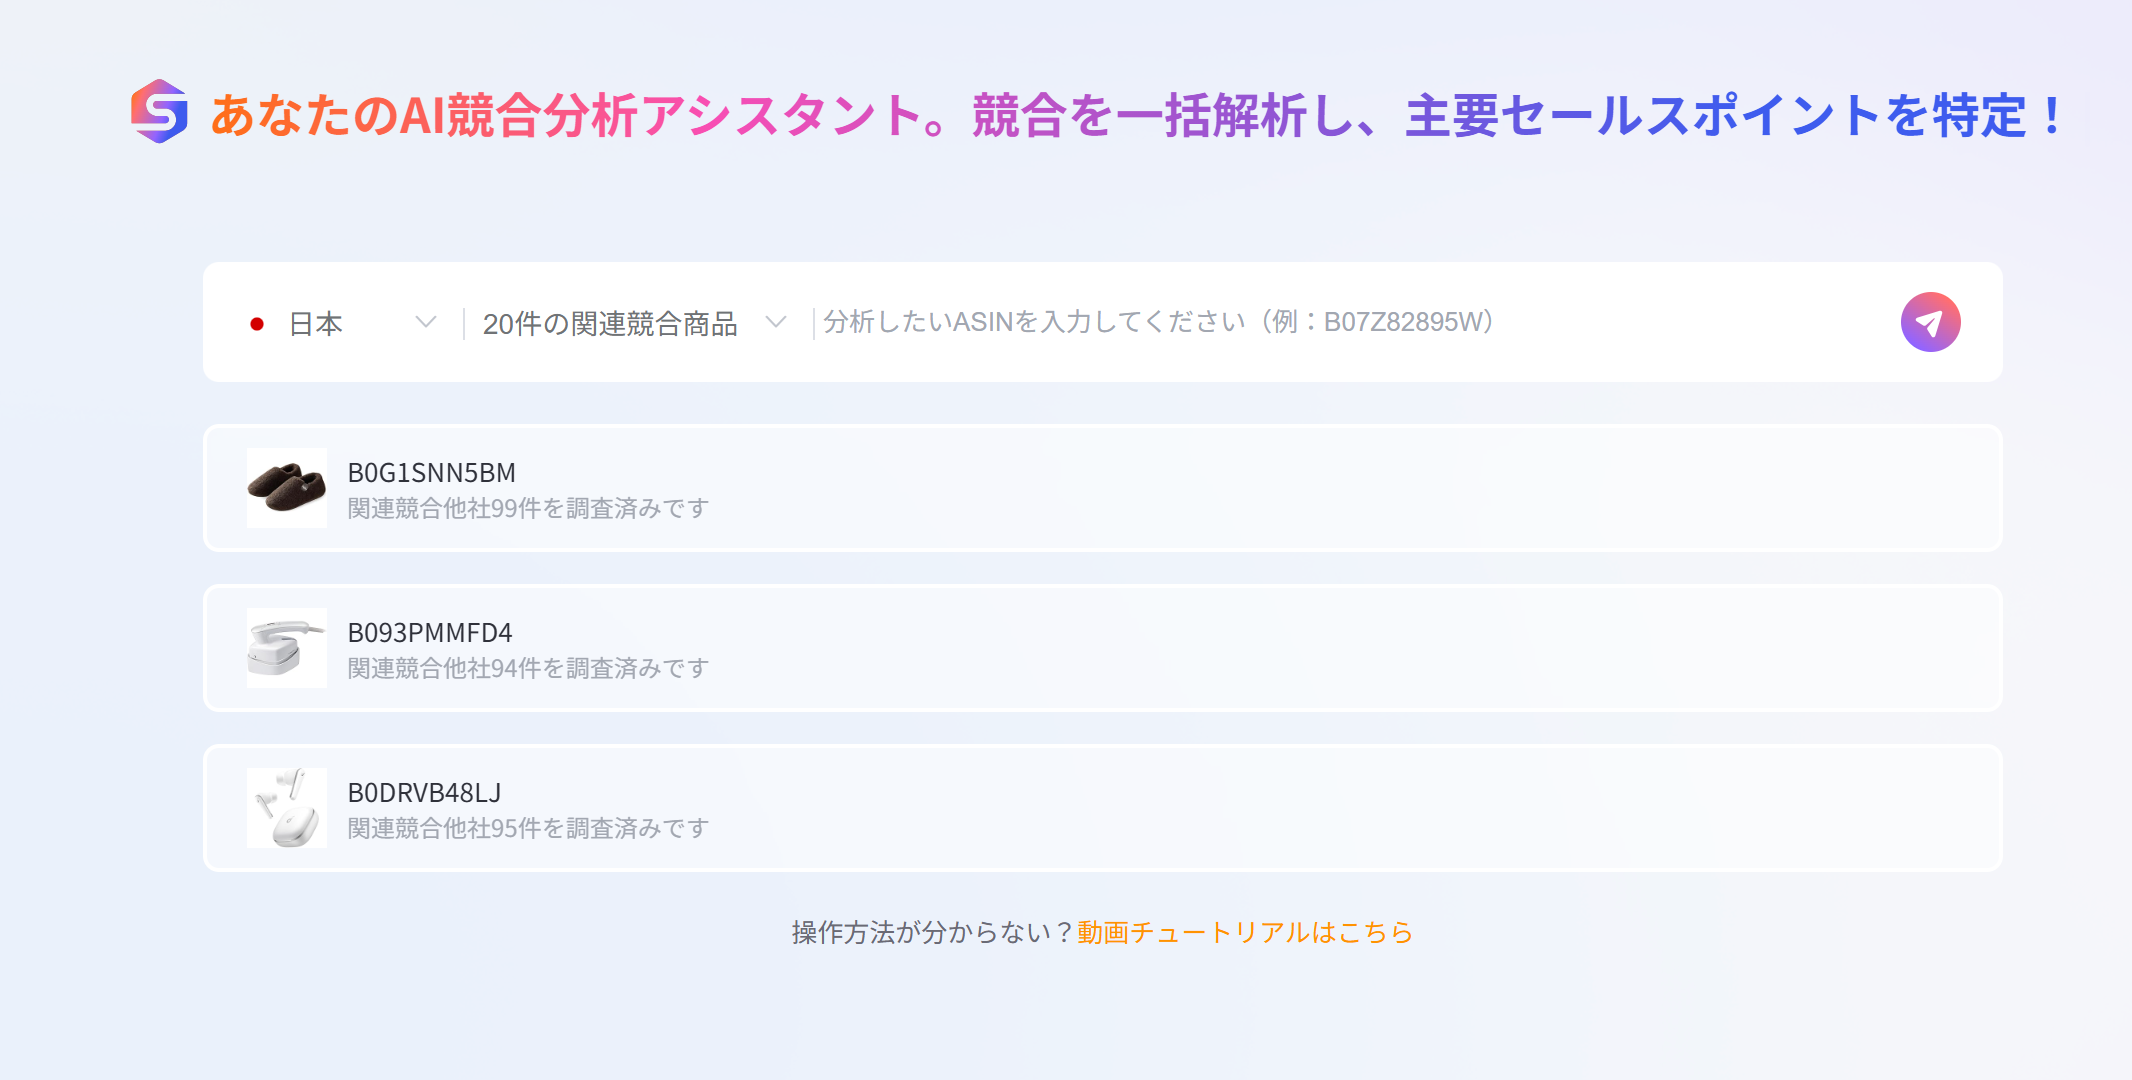Click ASIN B093PMMFD4
Viewport: 2132px width, 1080px height.
(430, 632)
